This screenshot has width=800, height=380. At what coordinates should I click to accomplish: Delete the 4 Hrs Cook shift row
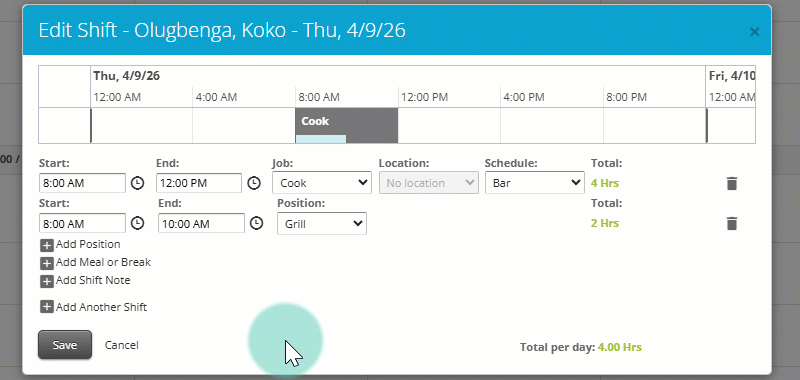click(x=732, y=183)
